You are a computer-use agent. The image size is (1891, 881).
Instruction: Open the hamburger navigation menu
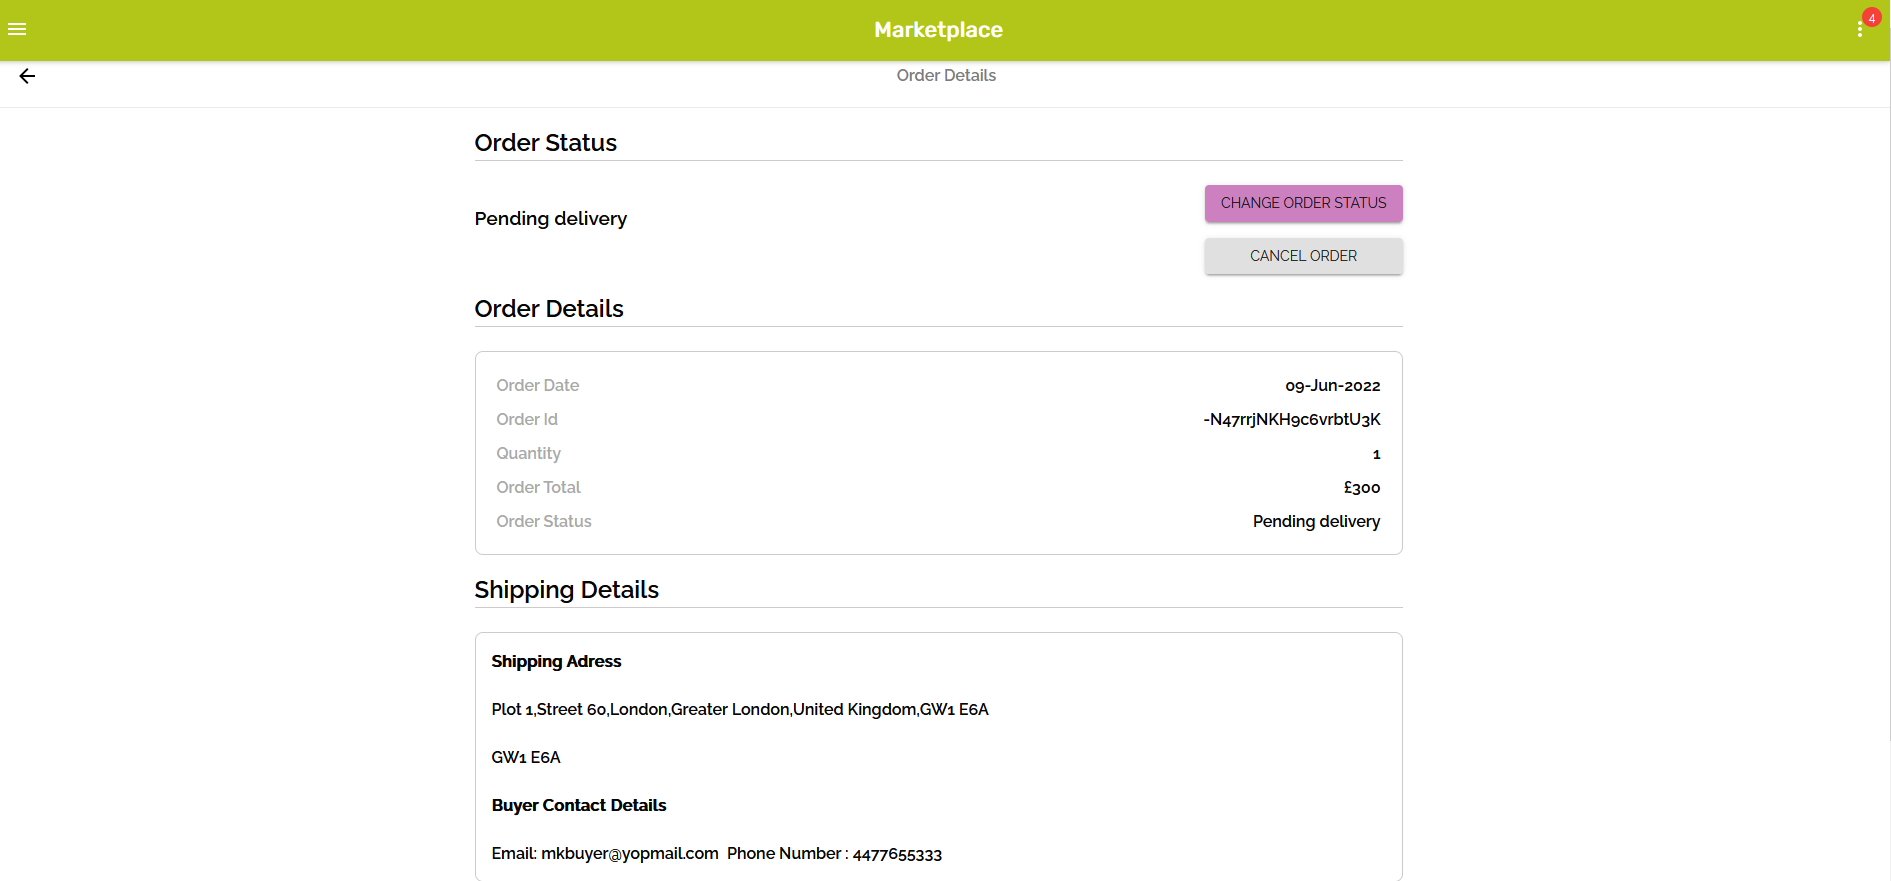pos(17,30)
